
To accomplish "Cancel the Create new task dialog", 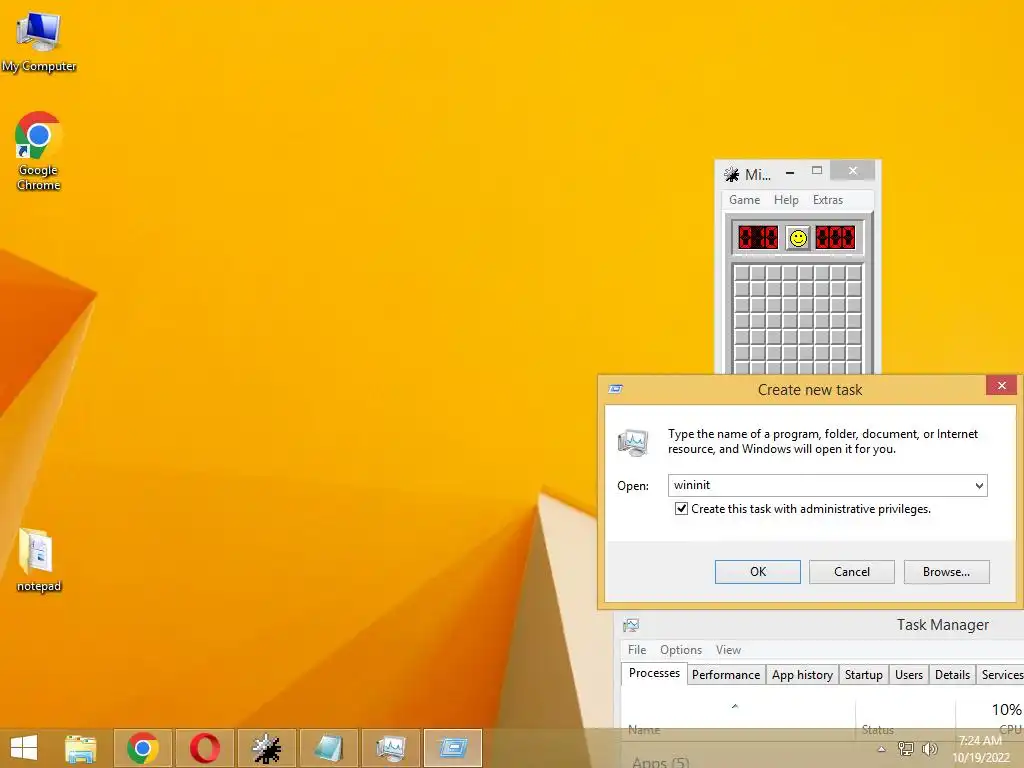I will [852, 572].
